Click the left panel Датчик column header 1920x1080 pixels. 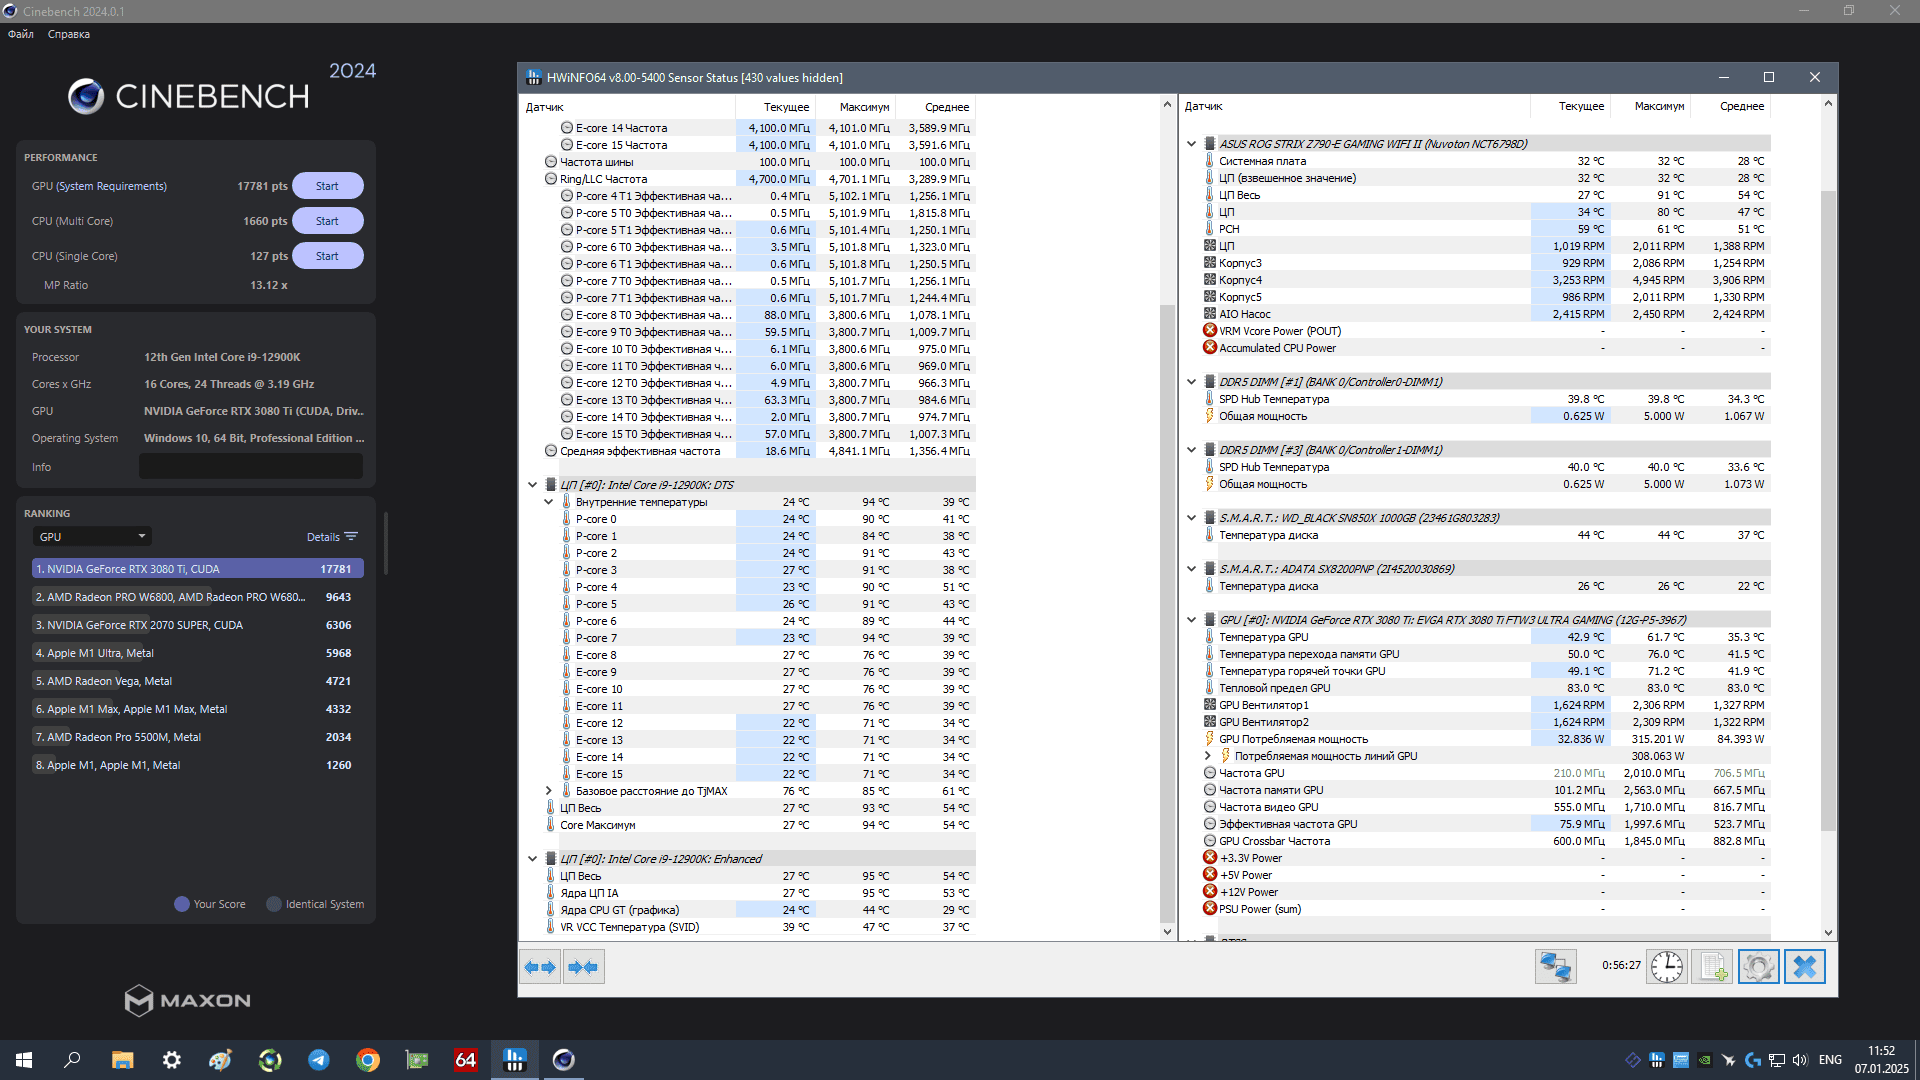628,107
